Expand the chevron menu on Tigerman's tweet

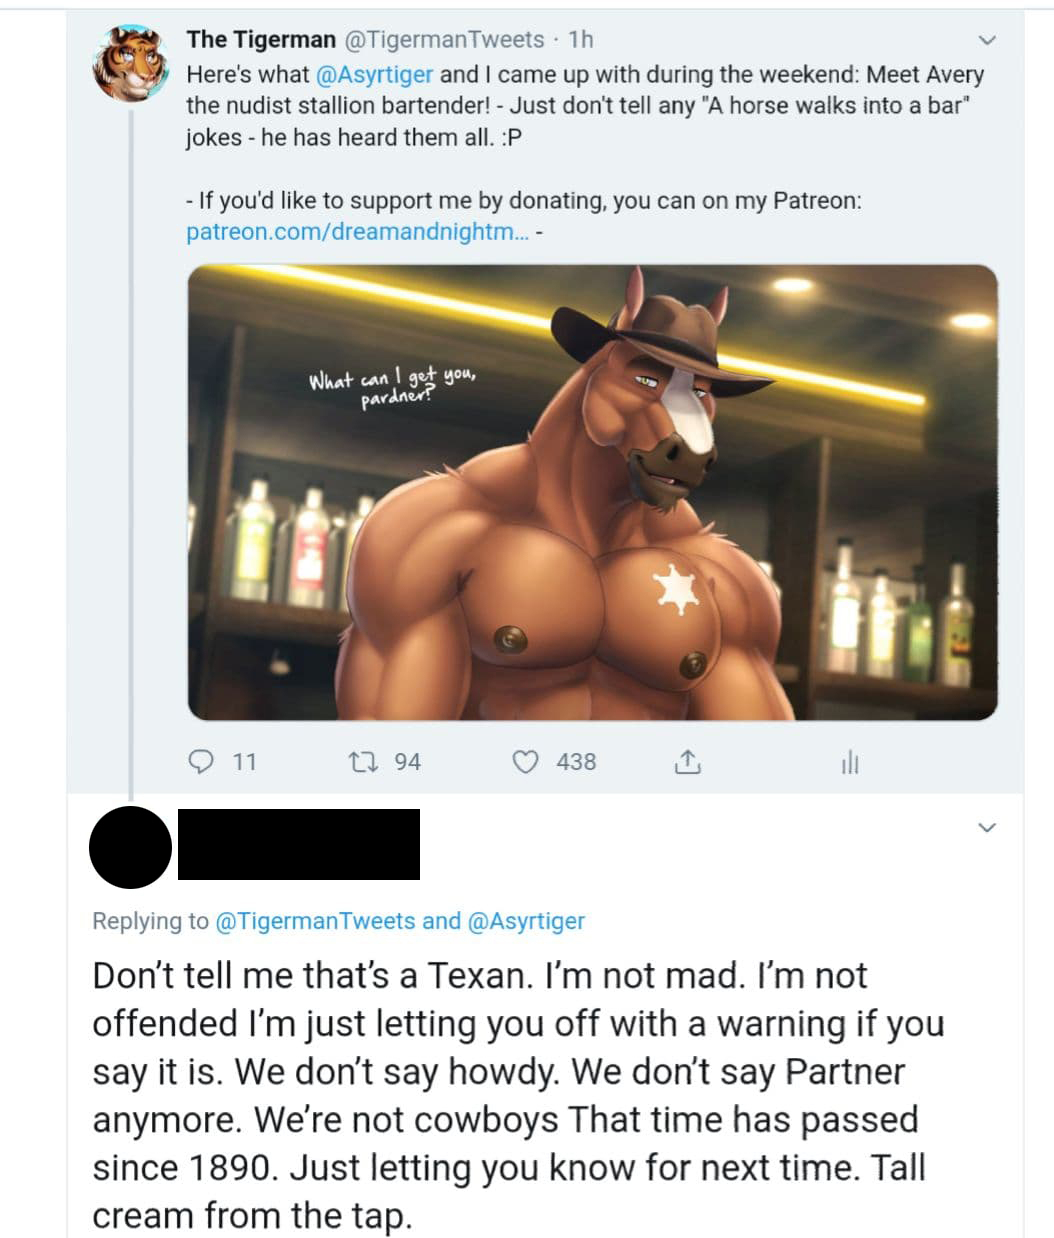(x=986, y=41)
